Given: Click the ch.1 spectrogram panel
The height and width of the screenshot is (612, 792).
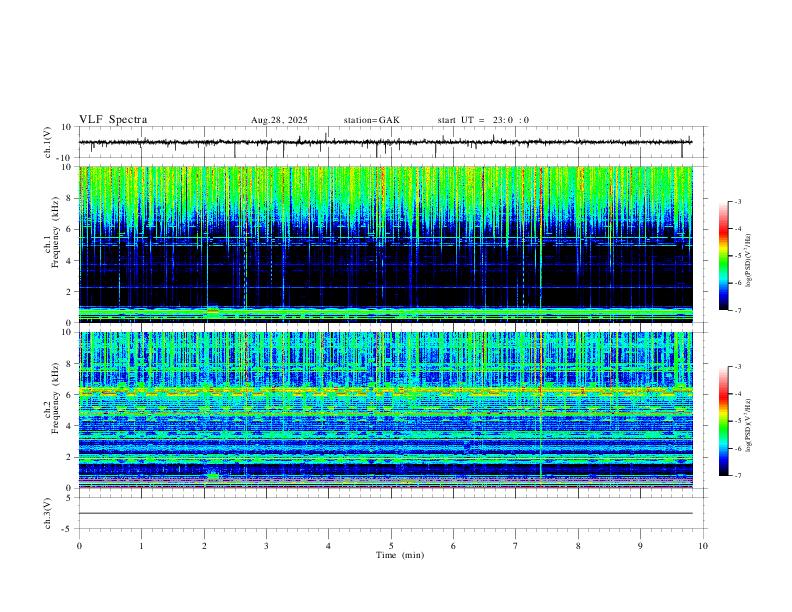Looking at the screenshot, I should tap(385, 244).
